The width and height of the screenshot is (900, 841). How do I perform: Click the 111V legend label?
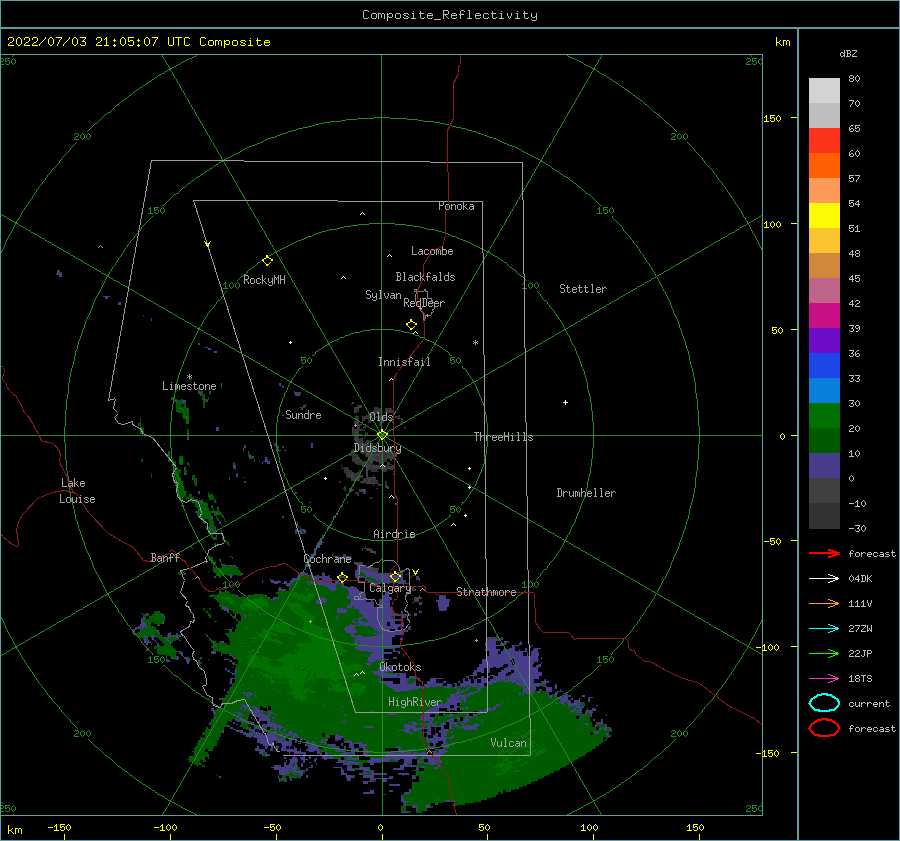(x=860, y=603)
